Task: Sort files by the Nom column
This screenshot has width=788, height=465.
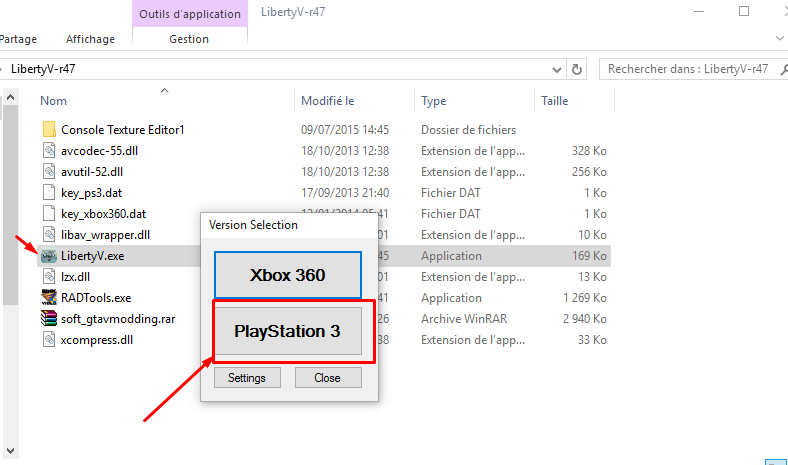Action: click(53, 101)
